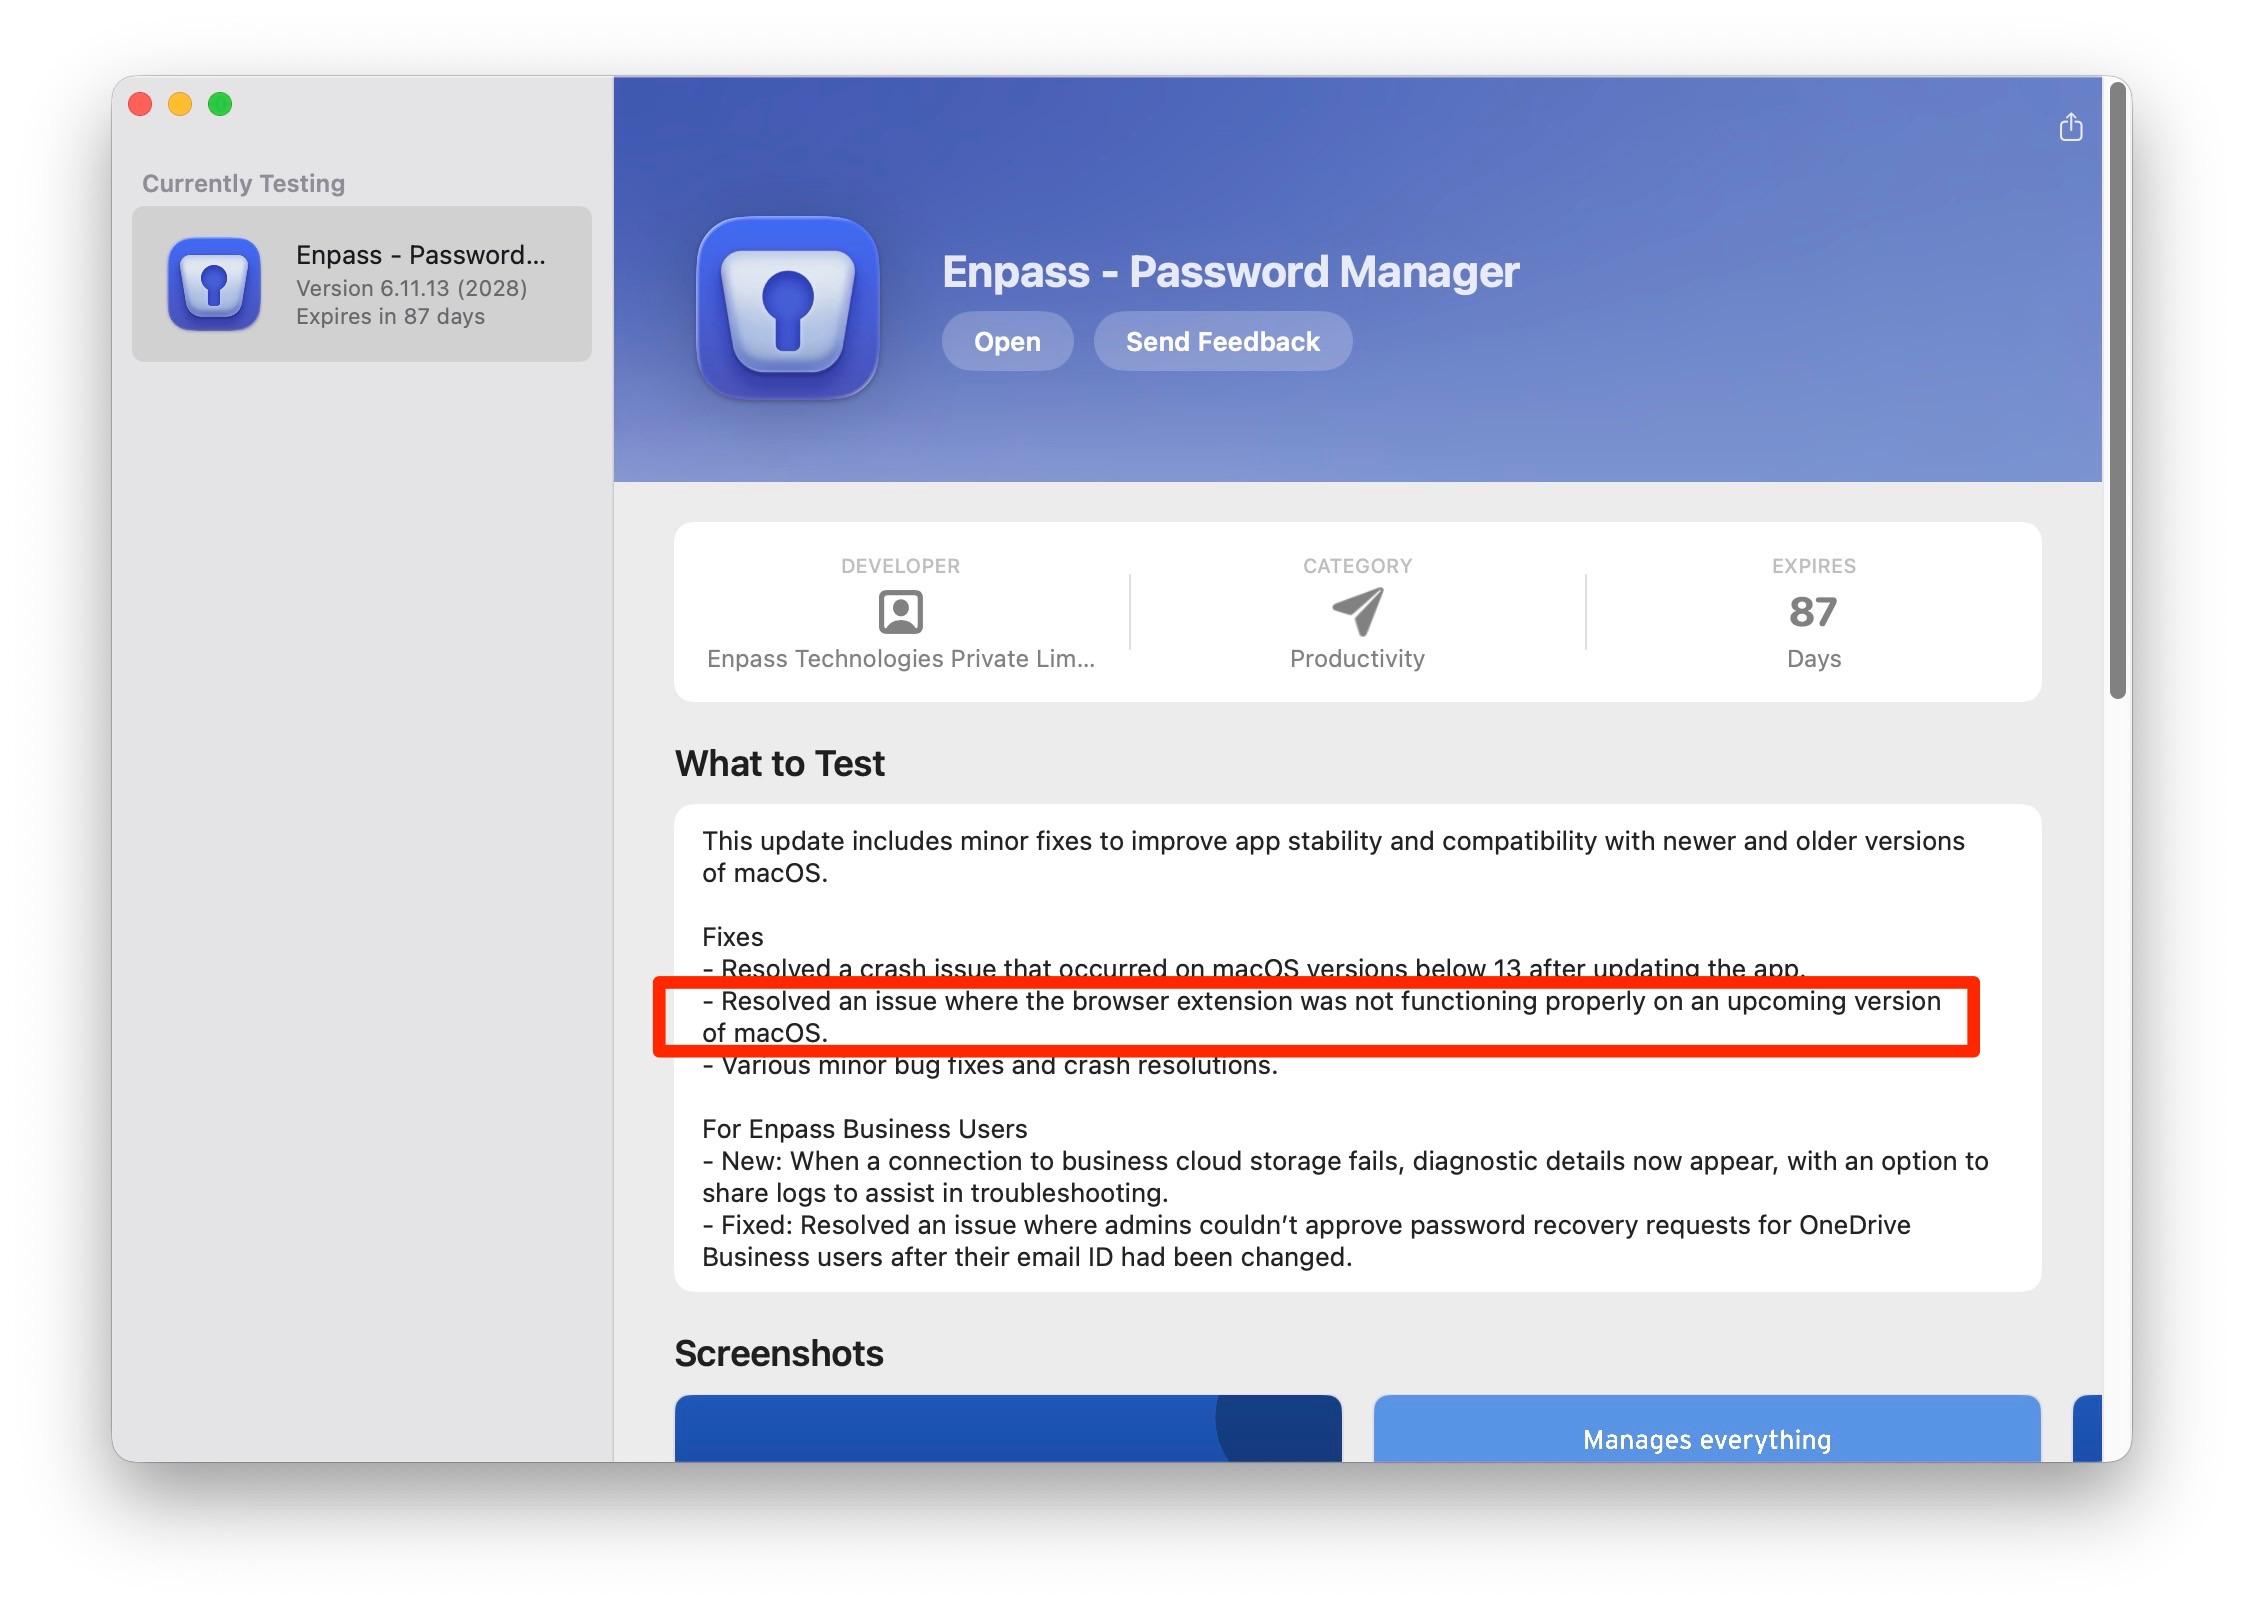Click the Enpass - Password Manager title
Viewport: 2244px width, 1610px height.
1230,272
